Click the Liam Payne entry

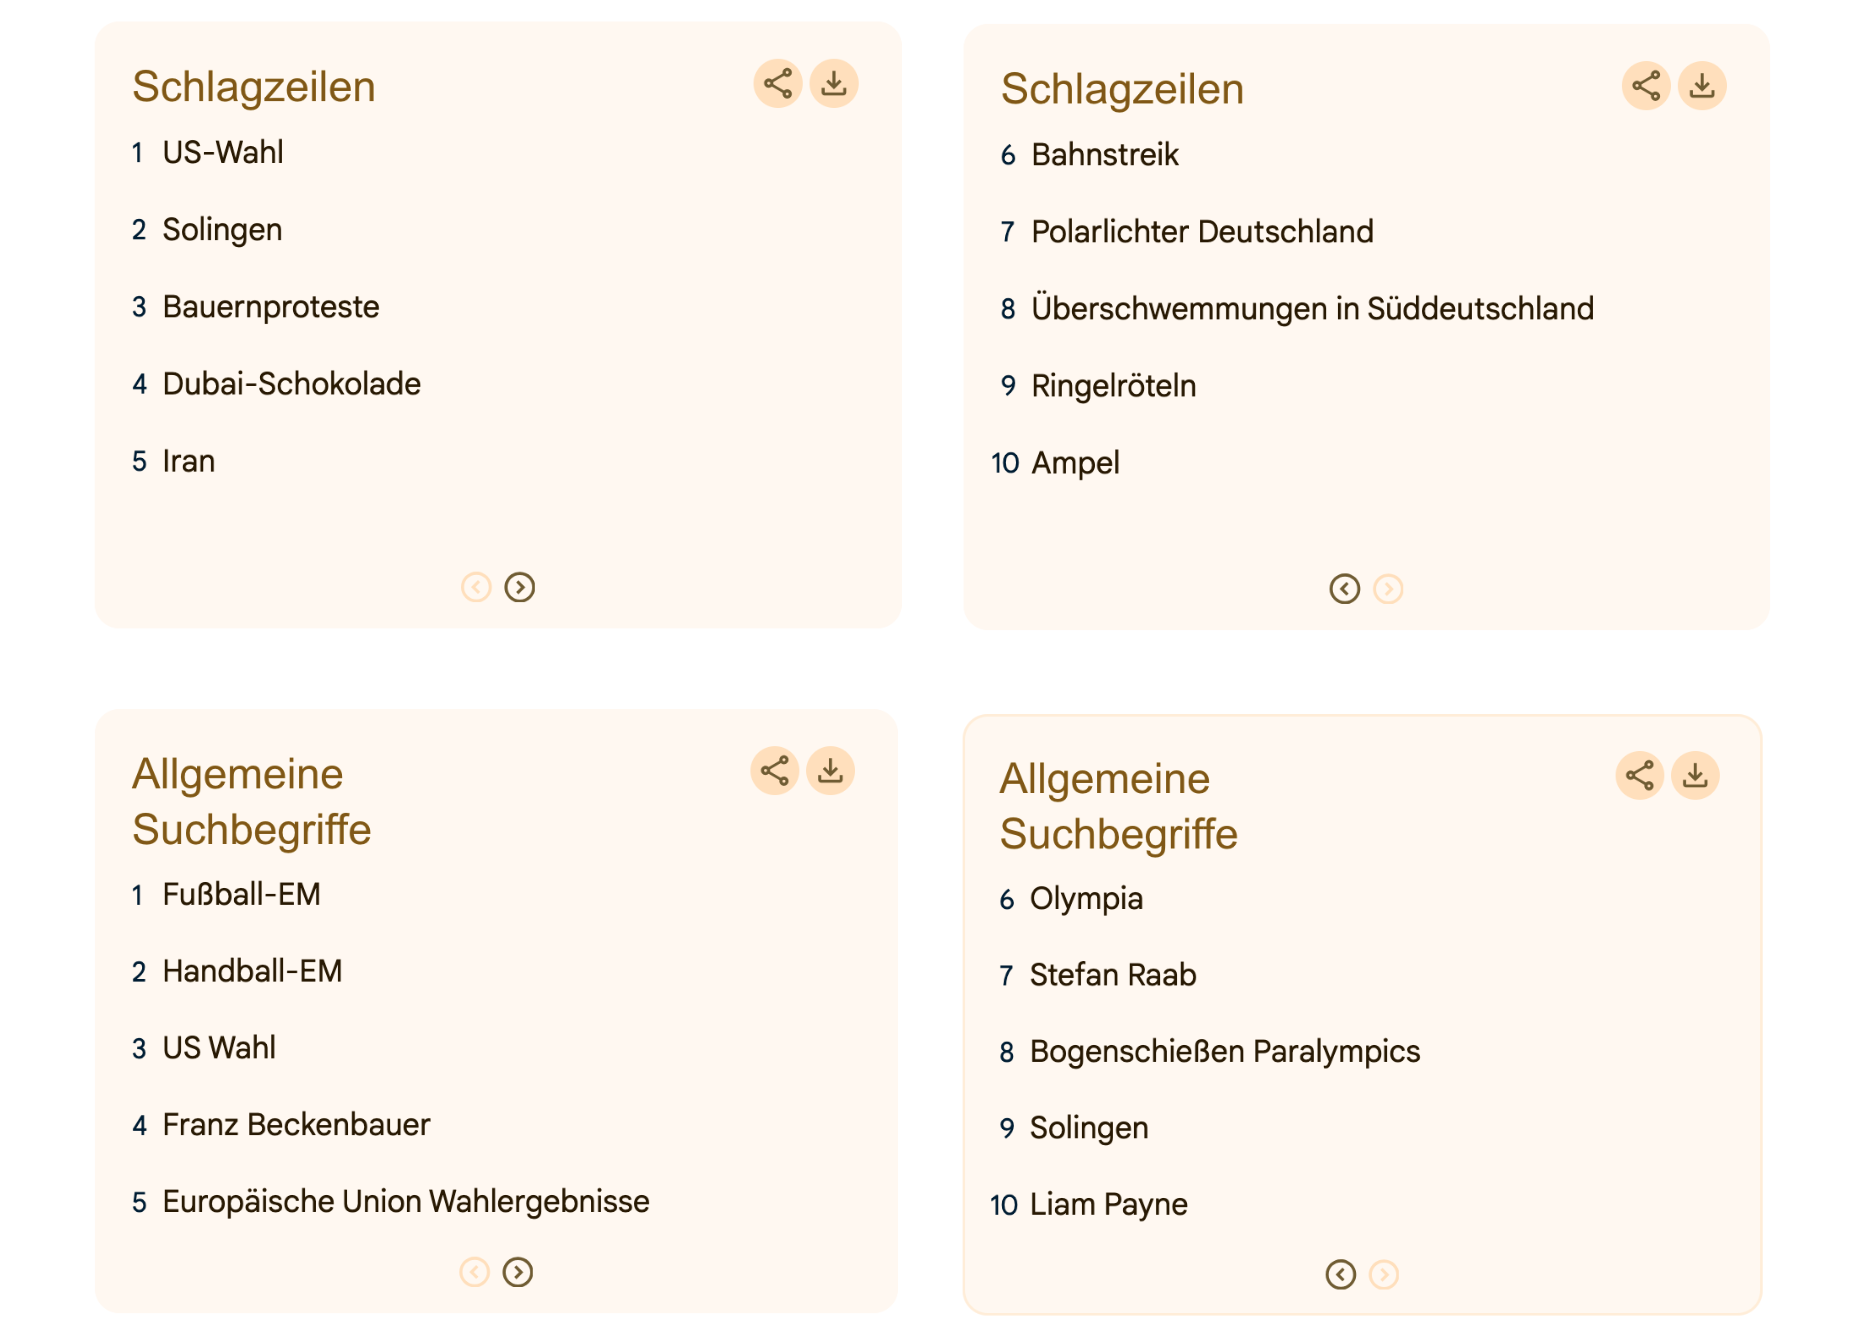click(x=1109, y=1204)
